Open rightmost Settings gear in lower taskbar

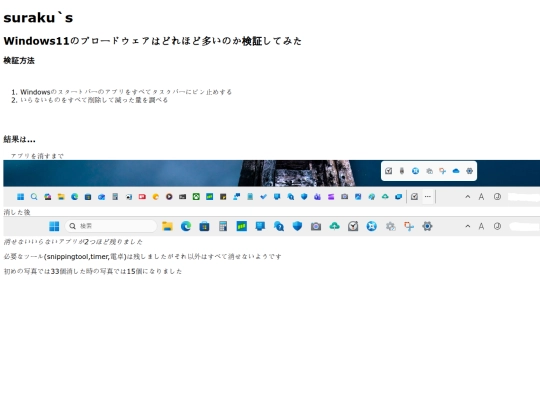pos(427,226)
